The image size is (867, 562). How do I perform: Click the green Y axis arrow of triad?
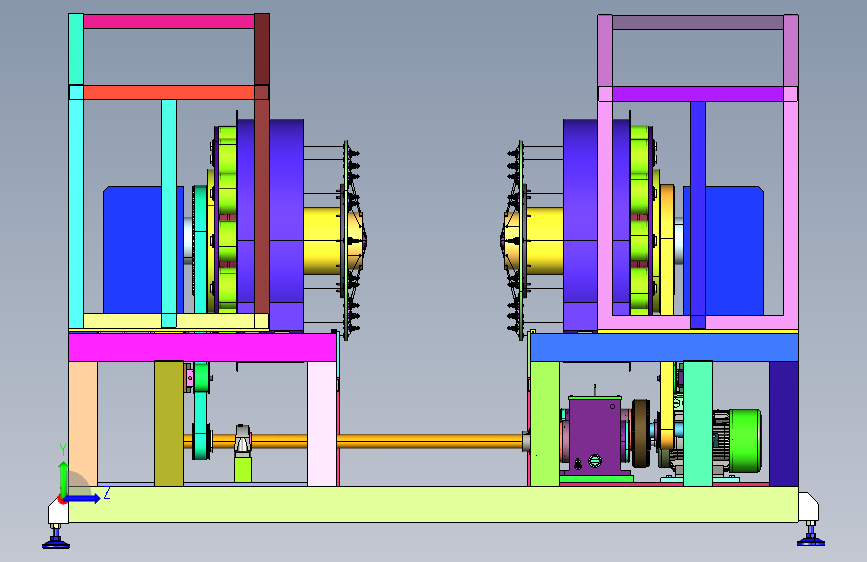tap(63, 478)
